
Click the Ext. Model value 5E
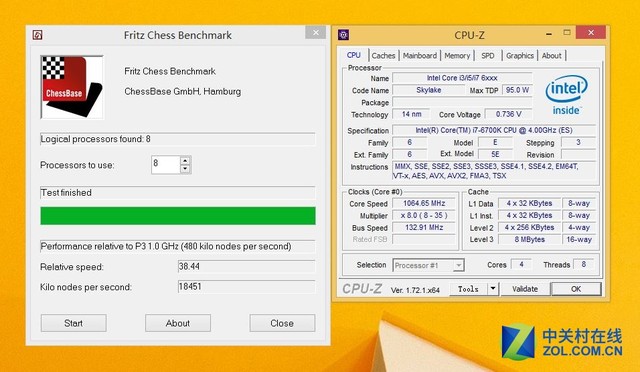[495, 154]
